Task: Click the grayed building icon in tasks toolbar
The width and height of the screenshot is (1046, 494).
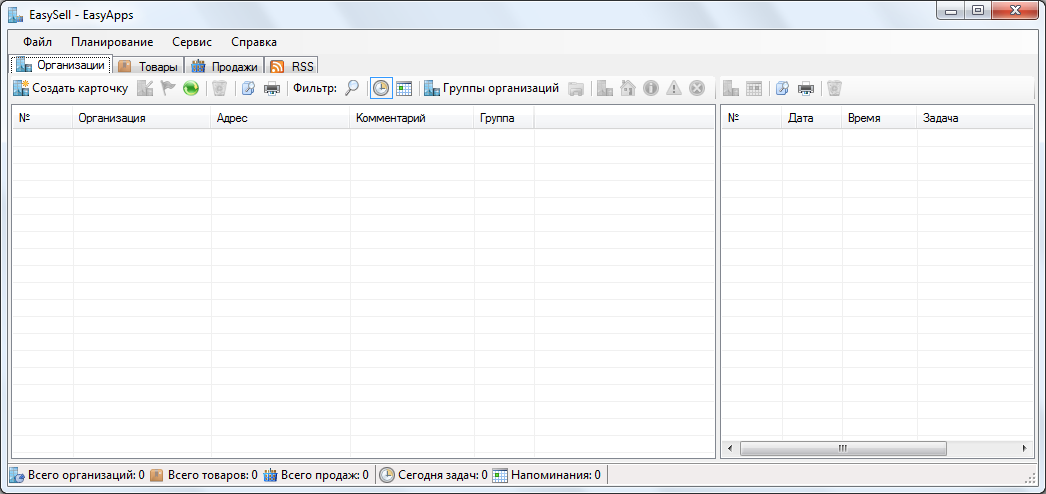Action: [x=730, y=88]
